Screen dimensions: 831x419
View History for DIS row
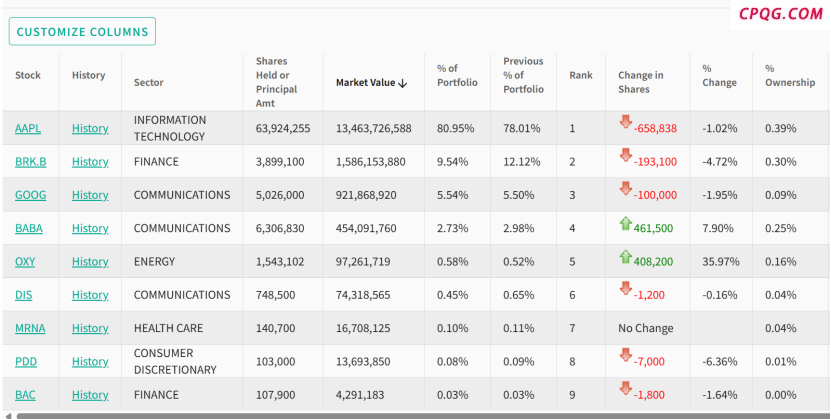click(x=90, y=295)
